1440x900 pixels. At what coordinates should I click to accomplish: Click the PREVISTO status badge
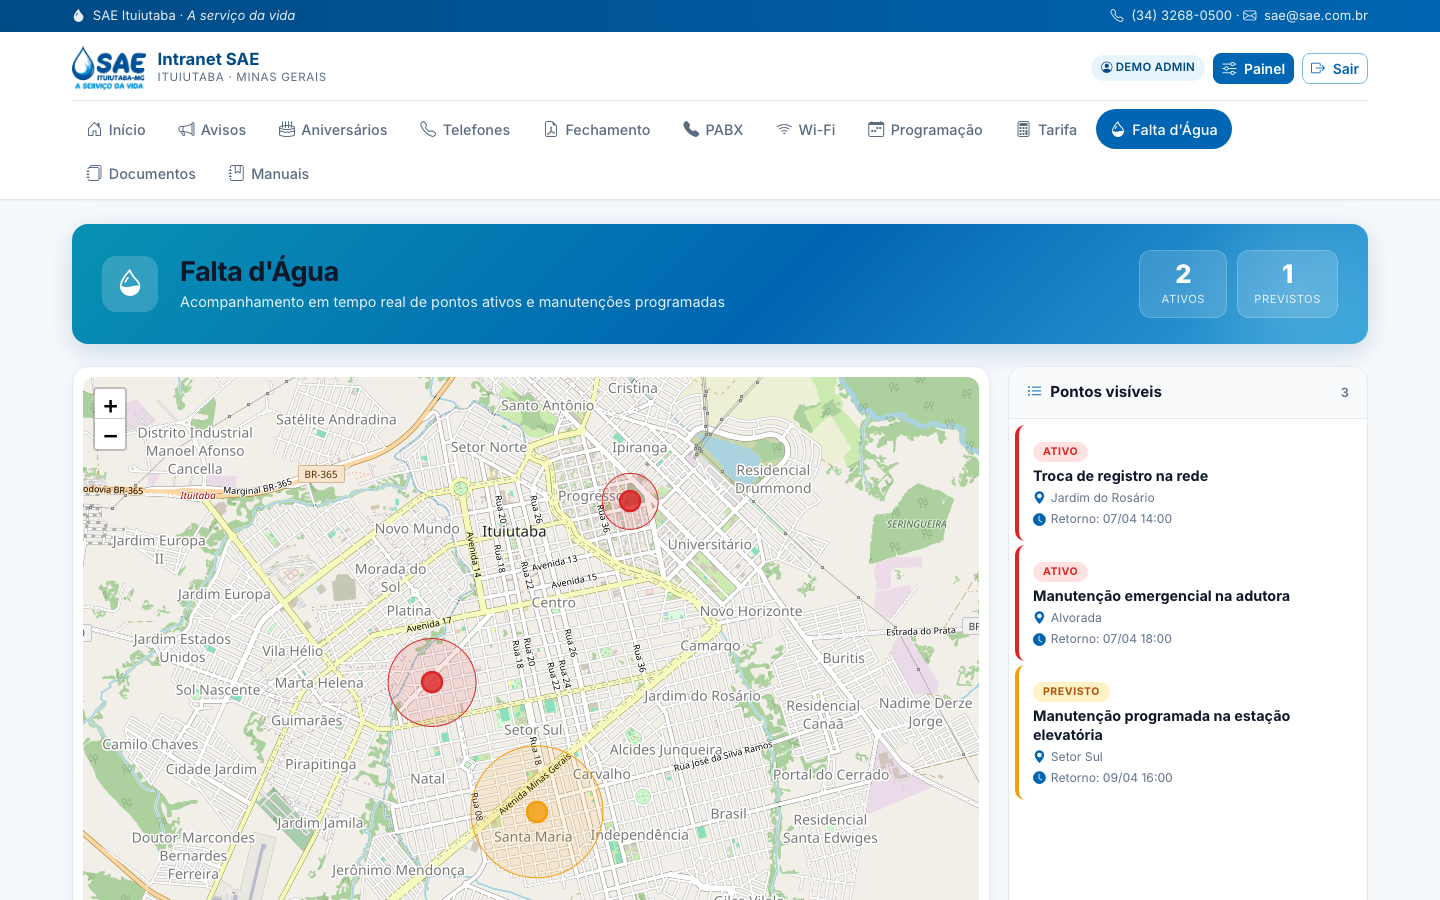pyautogui.click(x=1071, y=691)
